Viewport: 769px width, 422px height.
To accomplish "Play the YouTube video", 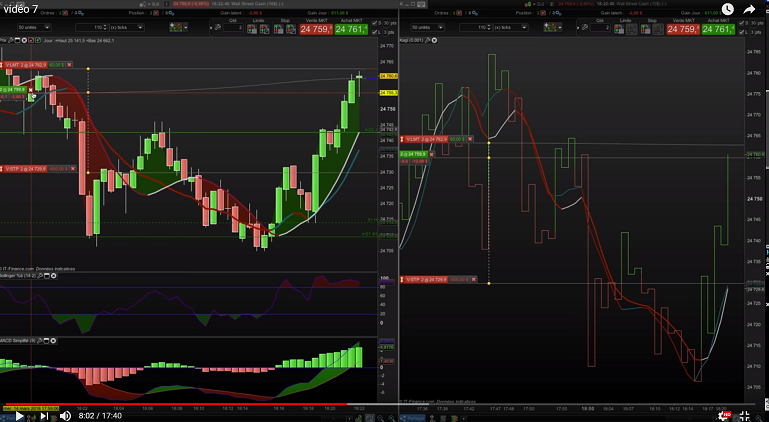I will [x=19, y=416].
